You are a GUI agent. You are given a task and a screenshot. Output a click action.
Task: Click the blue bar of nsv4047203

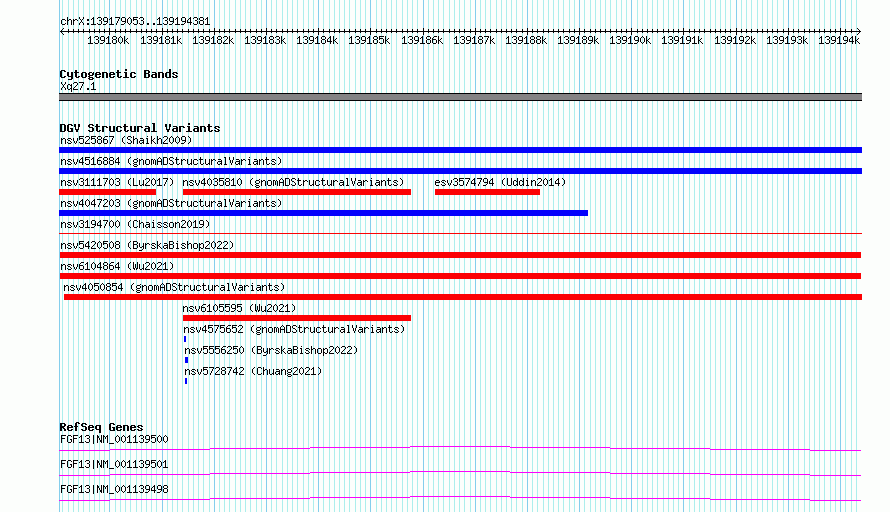click(x=324, y=213)
